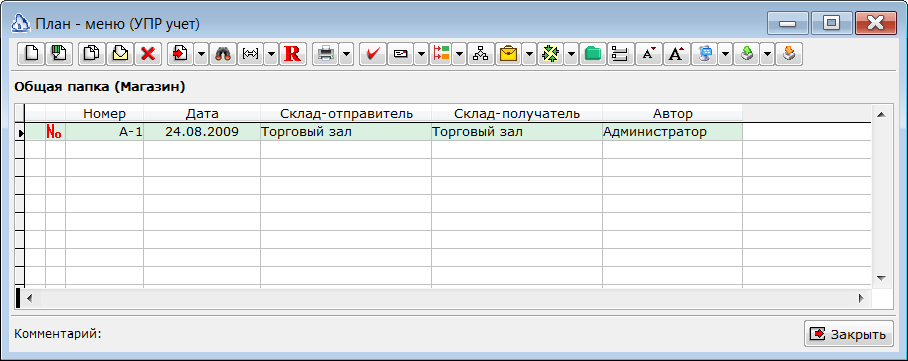Expand dropdown next to green arrows icon

(x=571, y=54)
